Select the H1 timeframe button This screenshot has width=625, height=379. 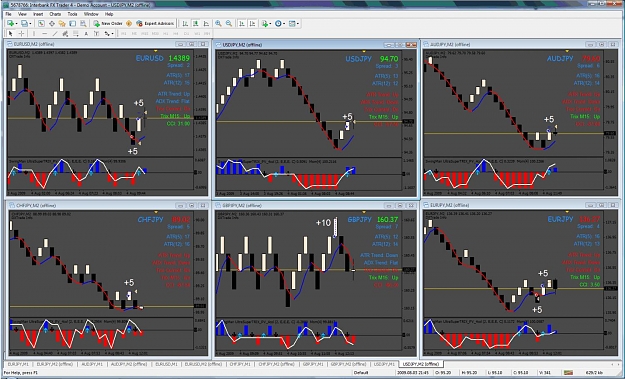click(x=165, y=33)
